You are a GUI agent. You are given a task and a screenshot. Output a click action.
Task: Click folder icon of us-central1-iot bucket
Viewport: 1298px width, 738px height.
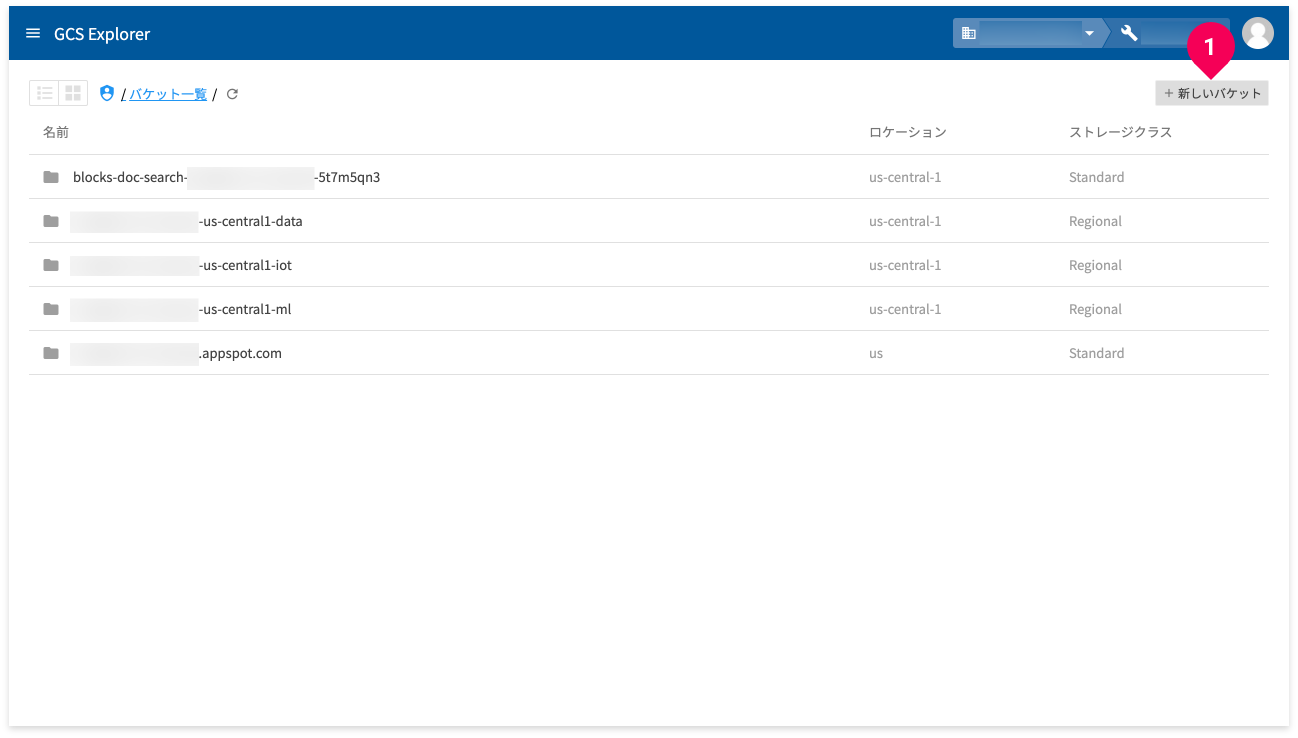click(x=51, y=265)
